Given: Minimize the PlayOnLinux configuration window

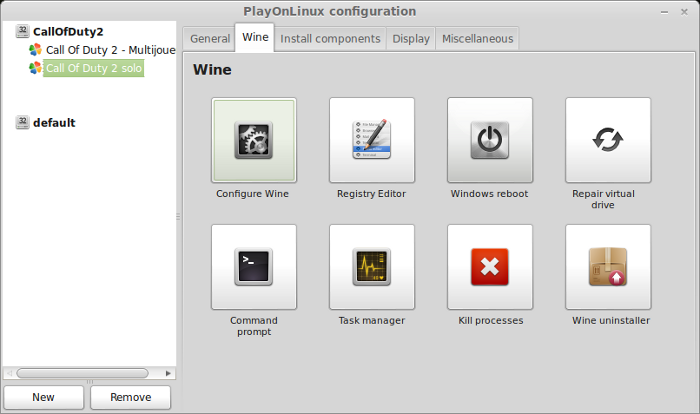Looking at the screenshot, I should point(664,12).
